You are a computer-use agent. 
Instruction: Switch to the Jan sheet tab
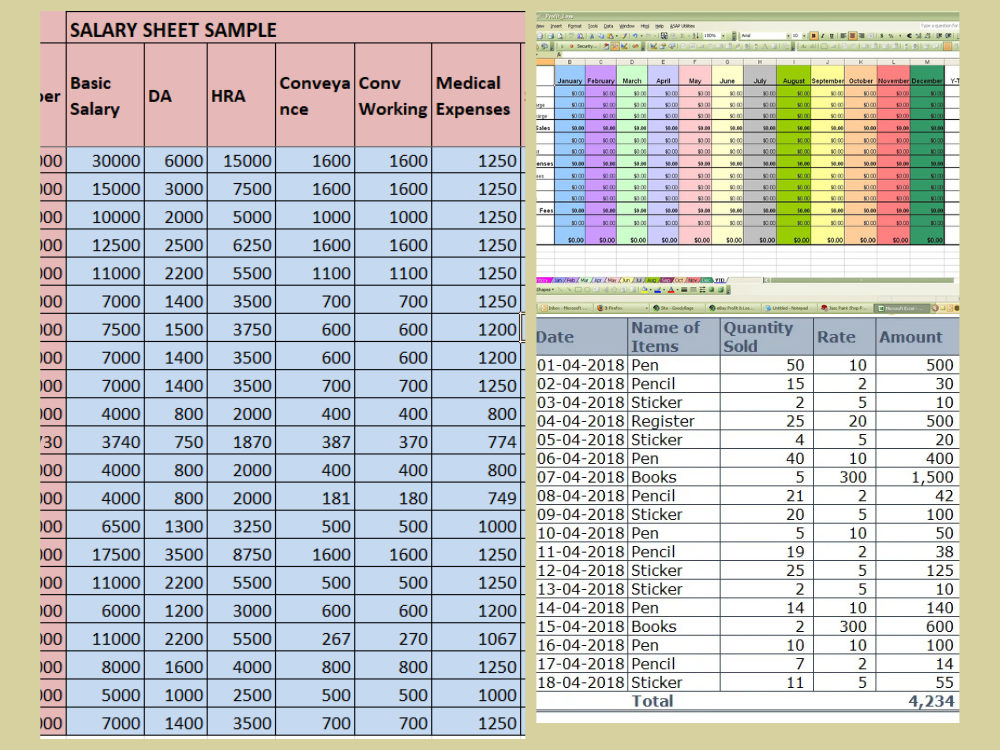pyautogui.click(x=558, y=280)
